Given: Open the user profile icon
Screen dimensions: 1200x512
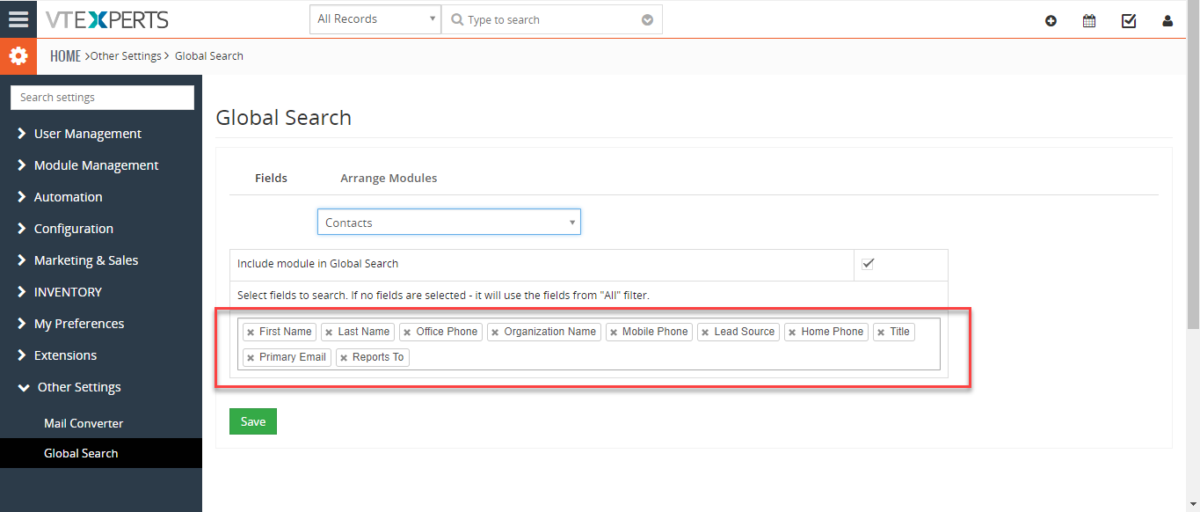Looking at the screenshot, I should (1167, 20).
